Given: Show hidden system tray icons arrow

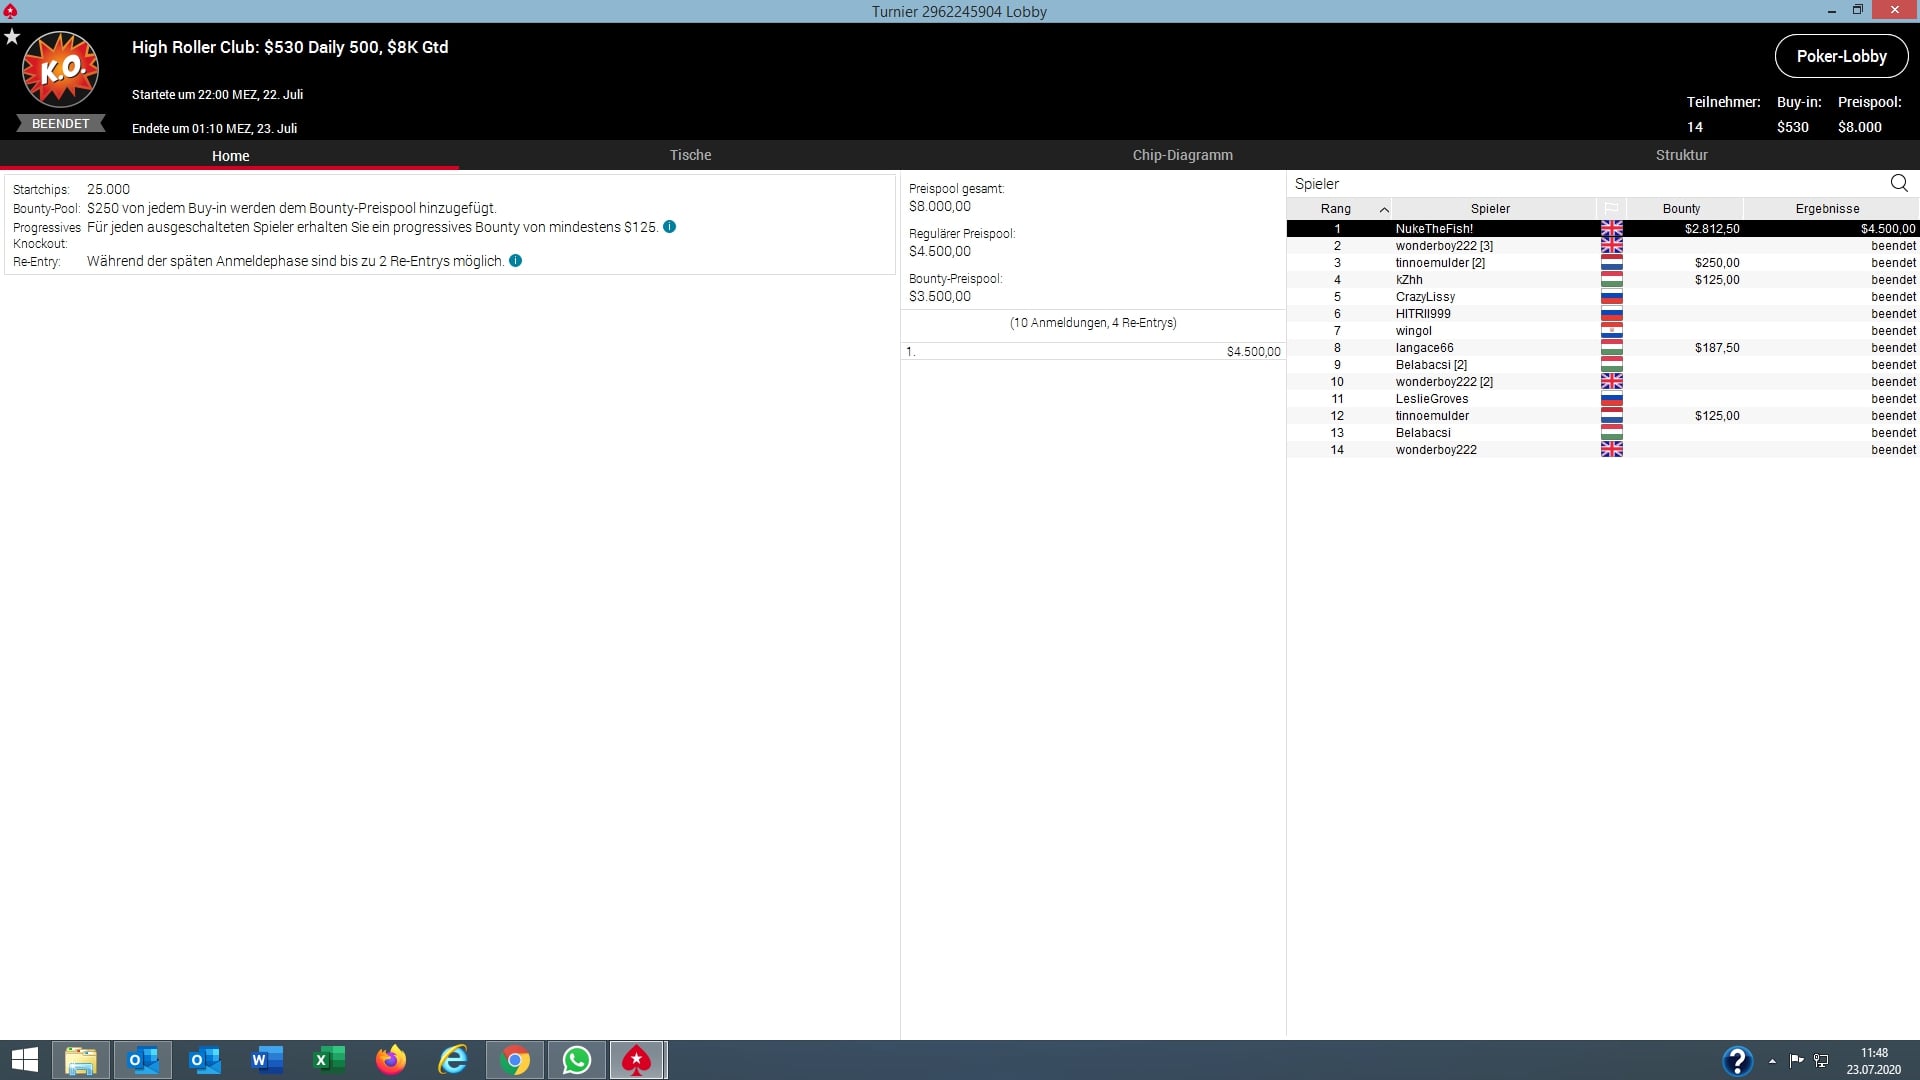Looking at the screenshot, I should click(1772, 1061).
